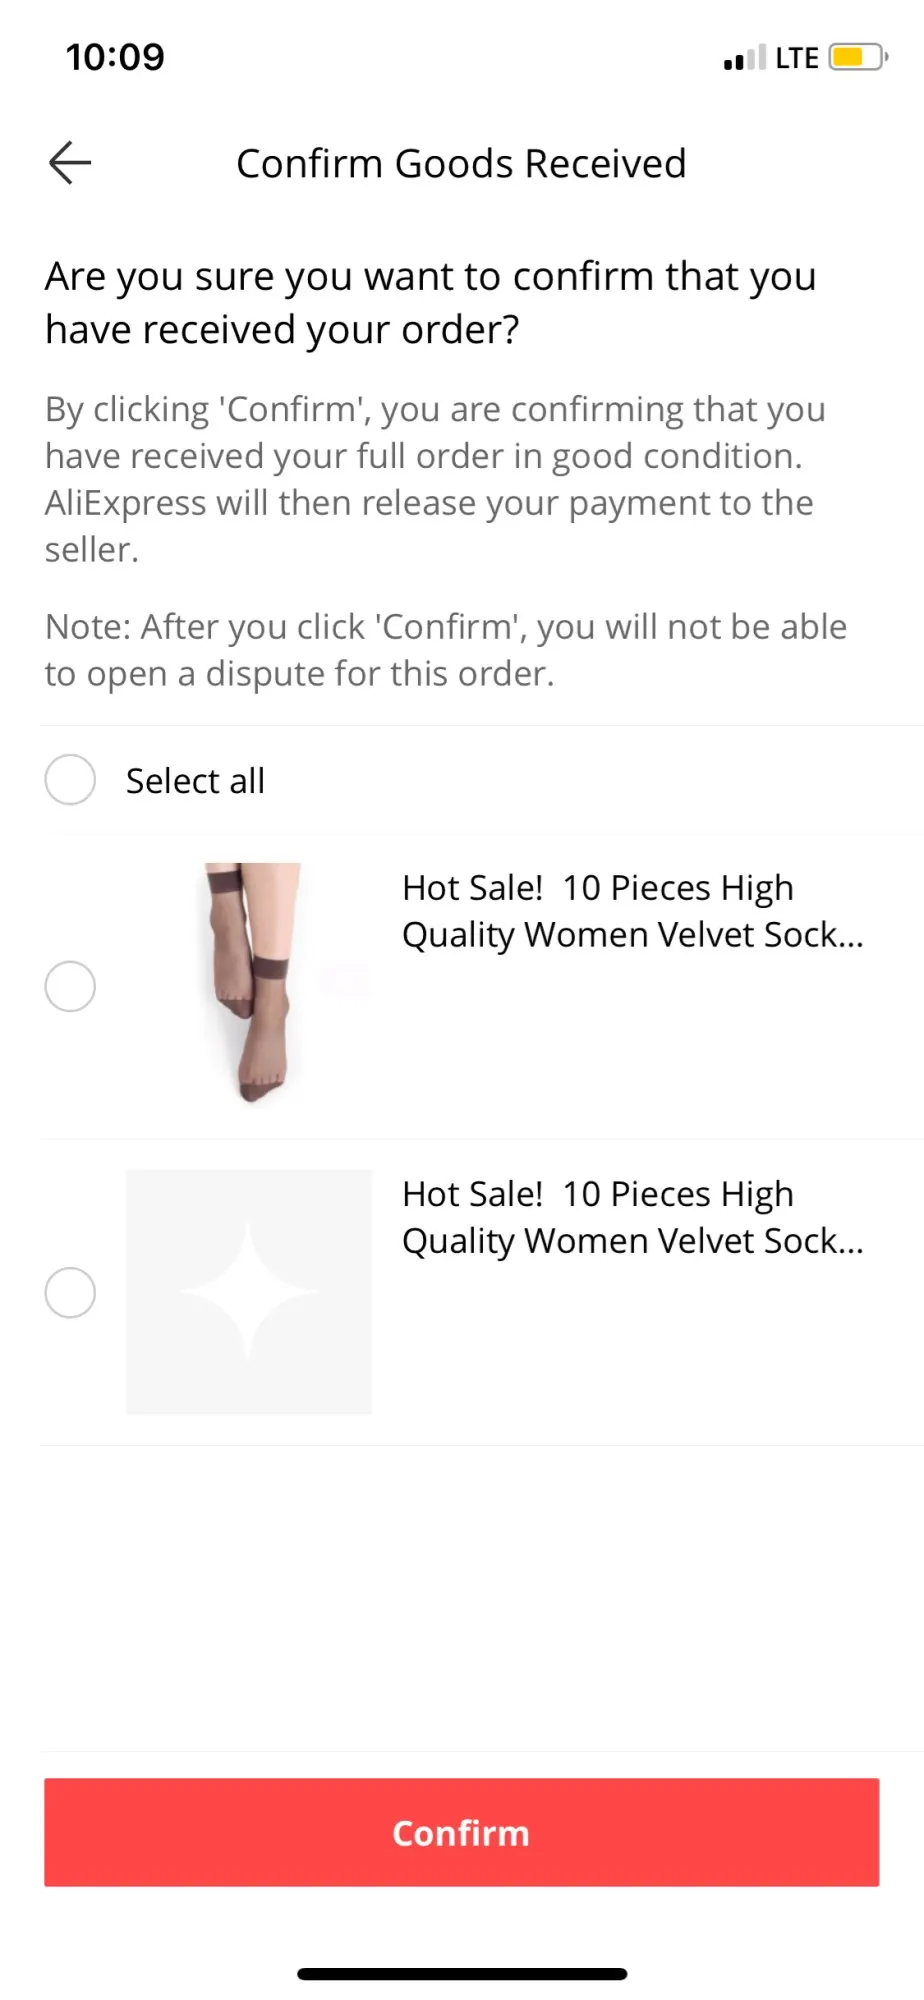924x2000 pixels.
Task: Tap the home indicator bar
Action: 461,1974
